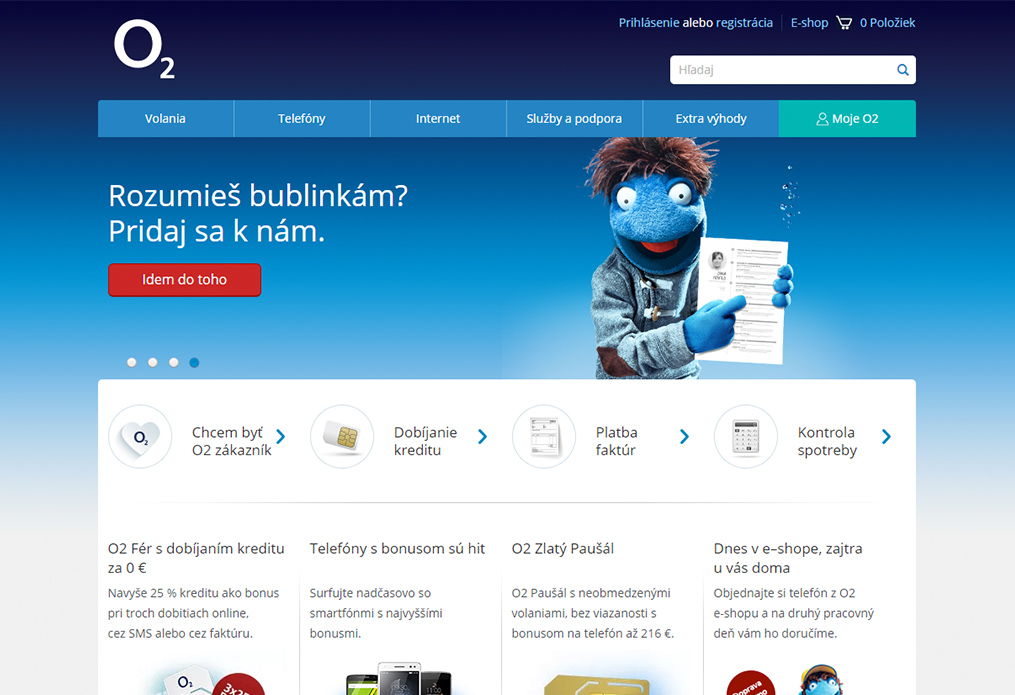Click the SIM card icon circle
The image size is (1015, 695).
point(342,437)
